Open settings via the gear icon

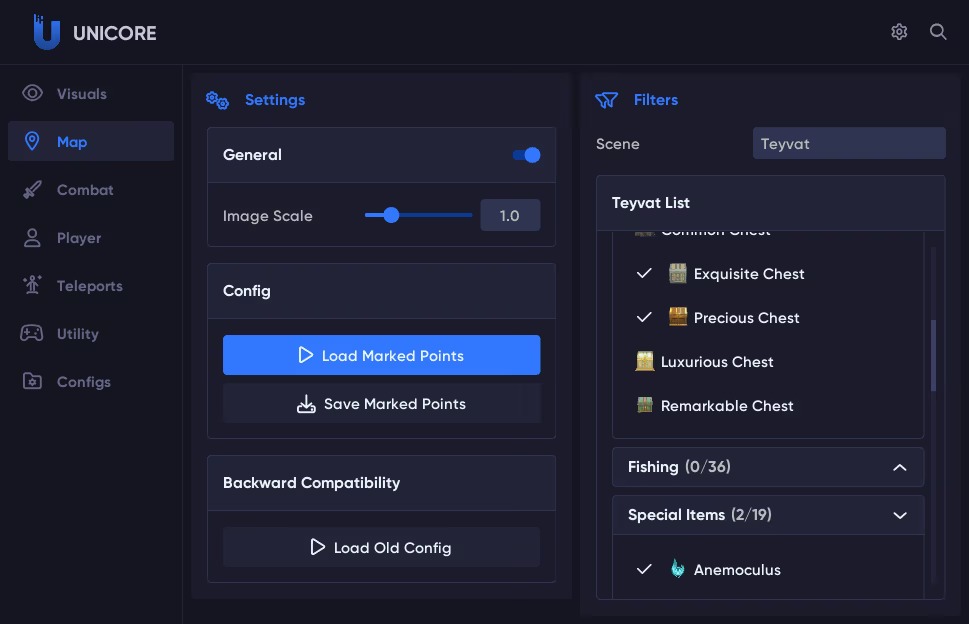click(x=899, y=32)
